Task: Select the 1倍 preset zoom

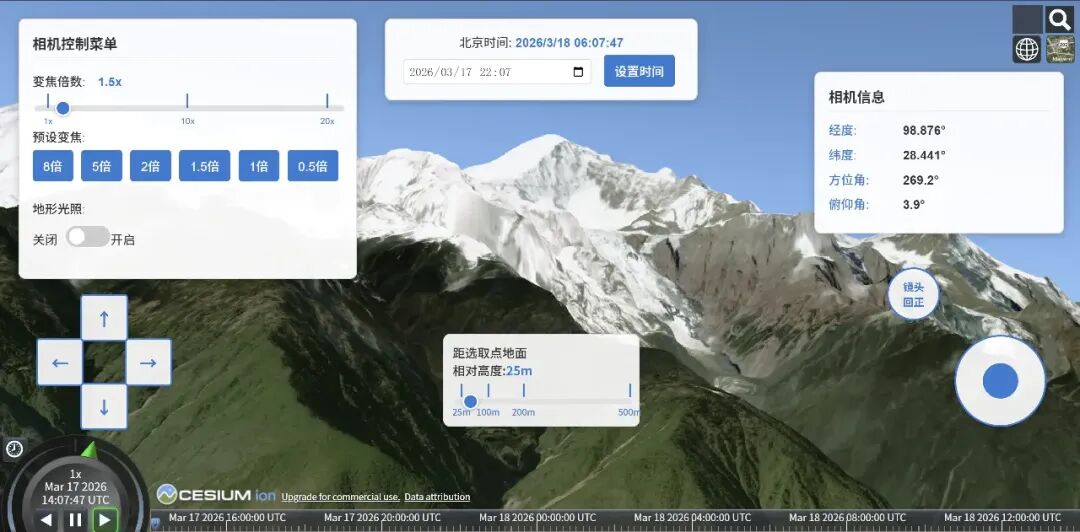Action: click(259, 166)
